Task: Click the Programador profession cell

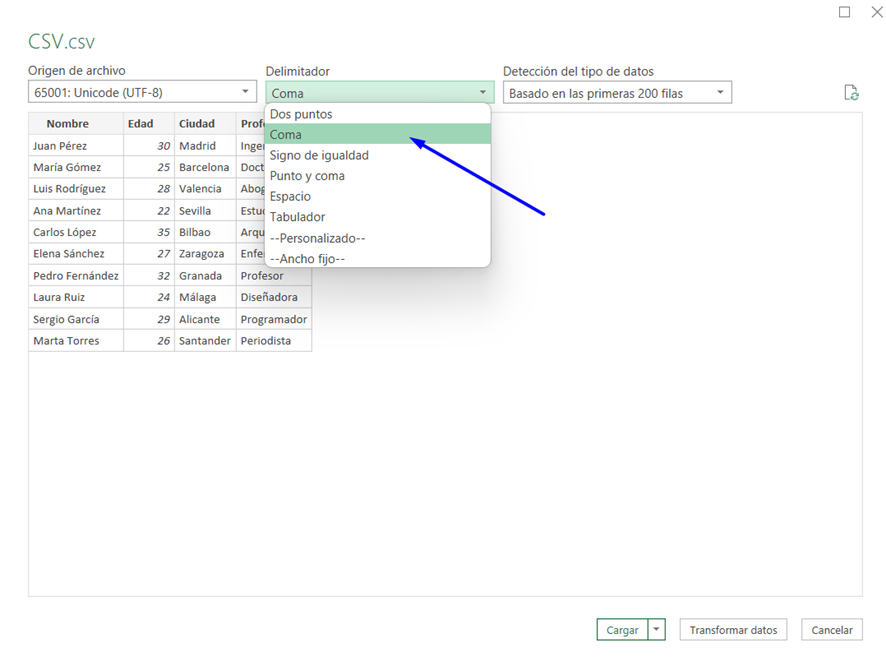Action: pos(273,319)
